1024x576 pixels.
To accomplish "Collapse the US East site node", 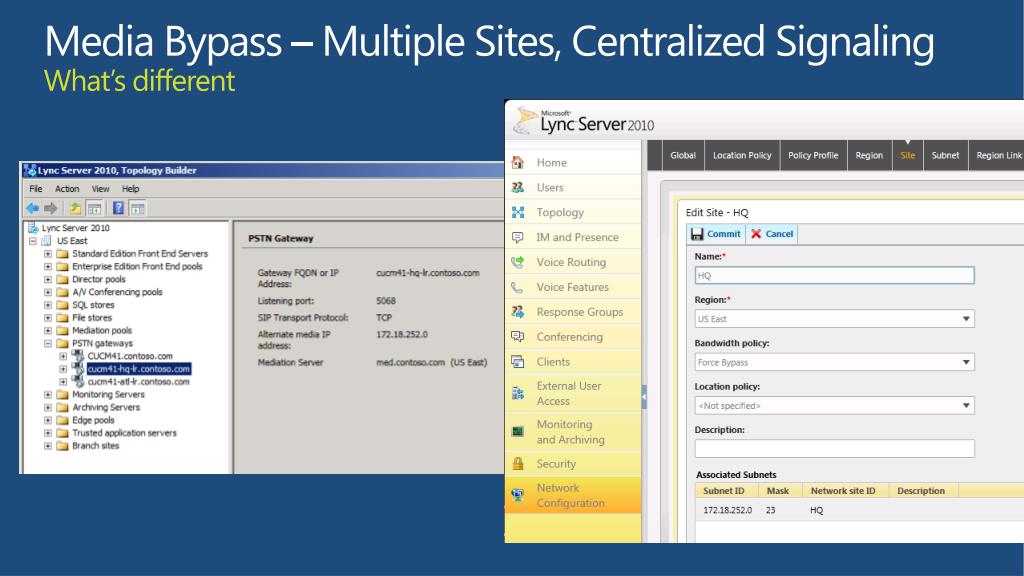I will click(32, 241).
